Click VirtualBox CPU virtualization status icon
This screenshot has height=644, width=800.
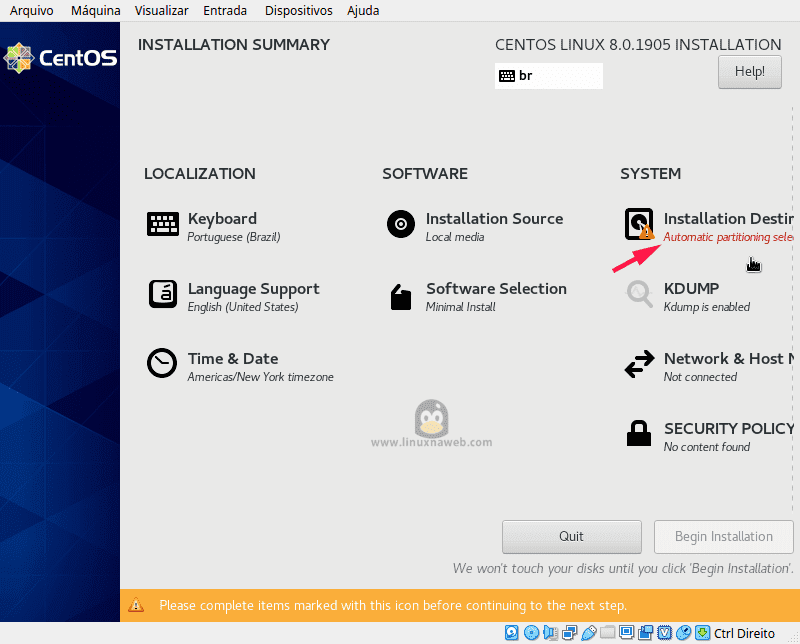click(664, 633)
